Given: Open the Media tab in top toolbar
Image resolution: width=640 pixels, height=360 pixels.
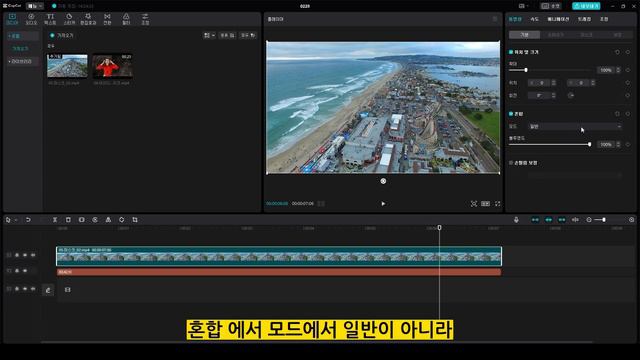Looking at the screenshot, I should (x=12, y=19).
